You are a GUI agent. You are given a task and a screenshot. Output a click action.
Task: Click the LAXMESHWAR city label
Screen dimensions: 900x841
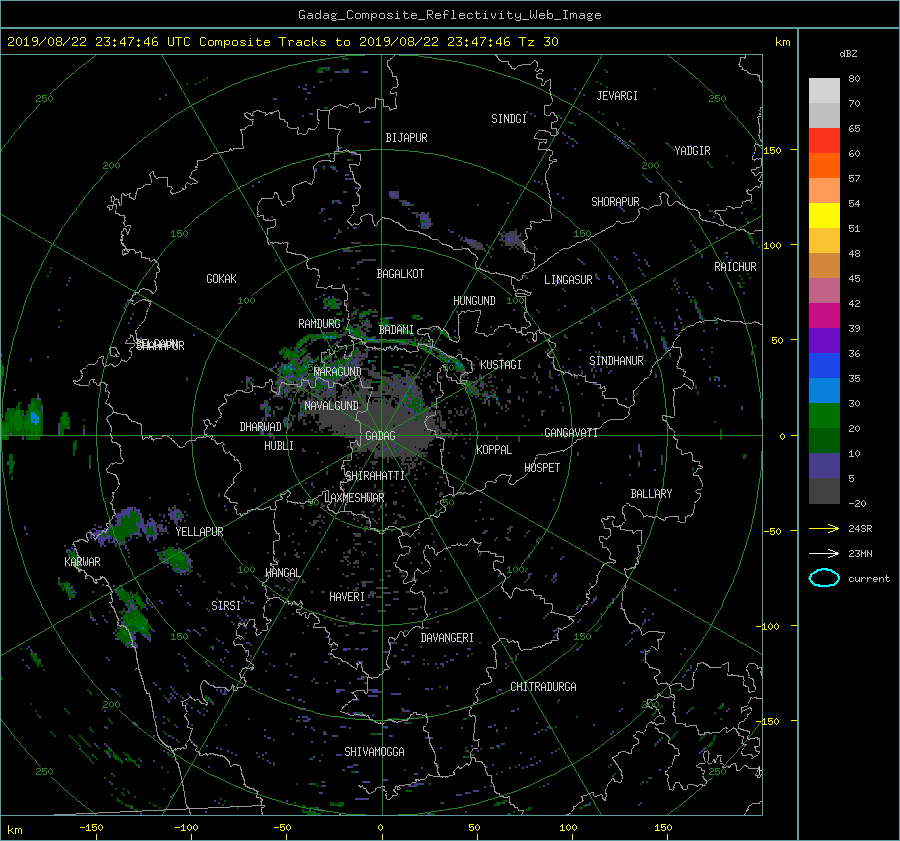[x=354, y=498]
